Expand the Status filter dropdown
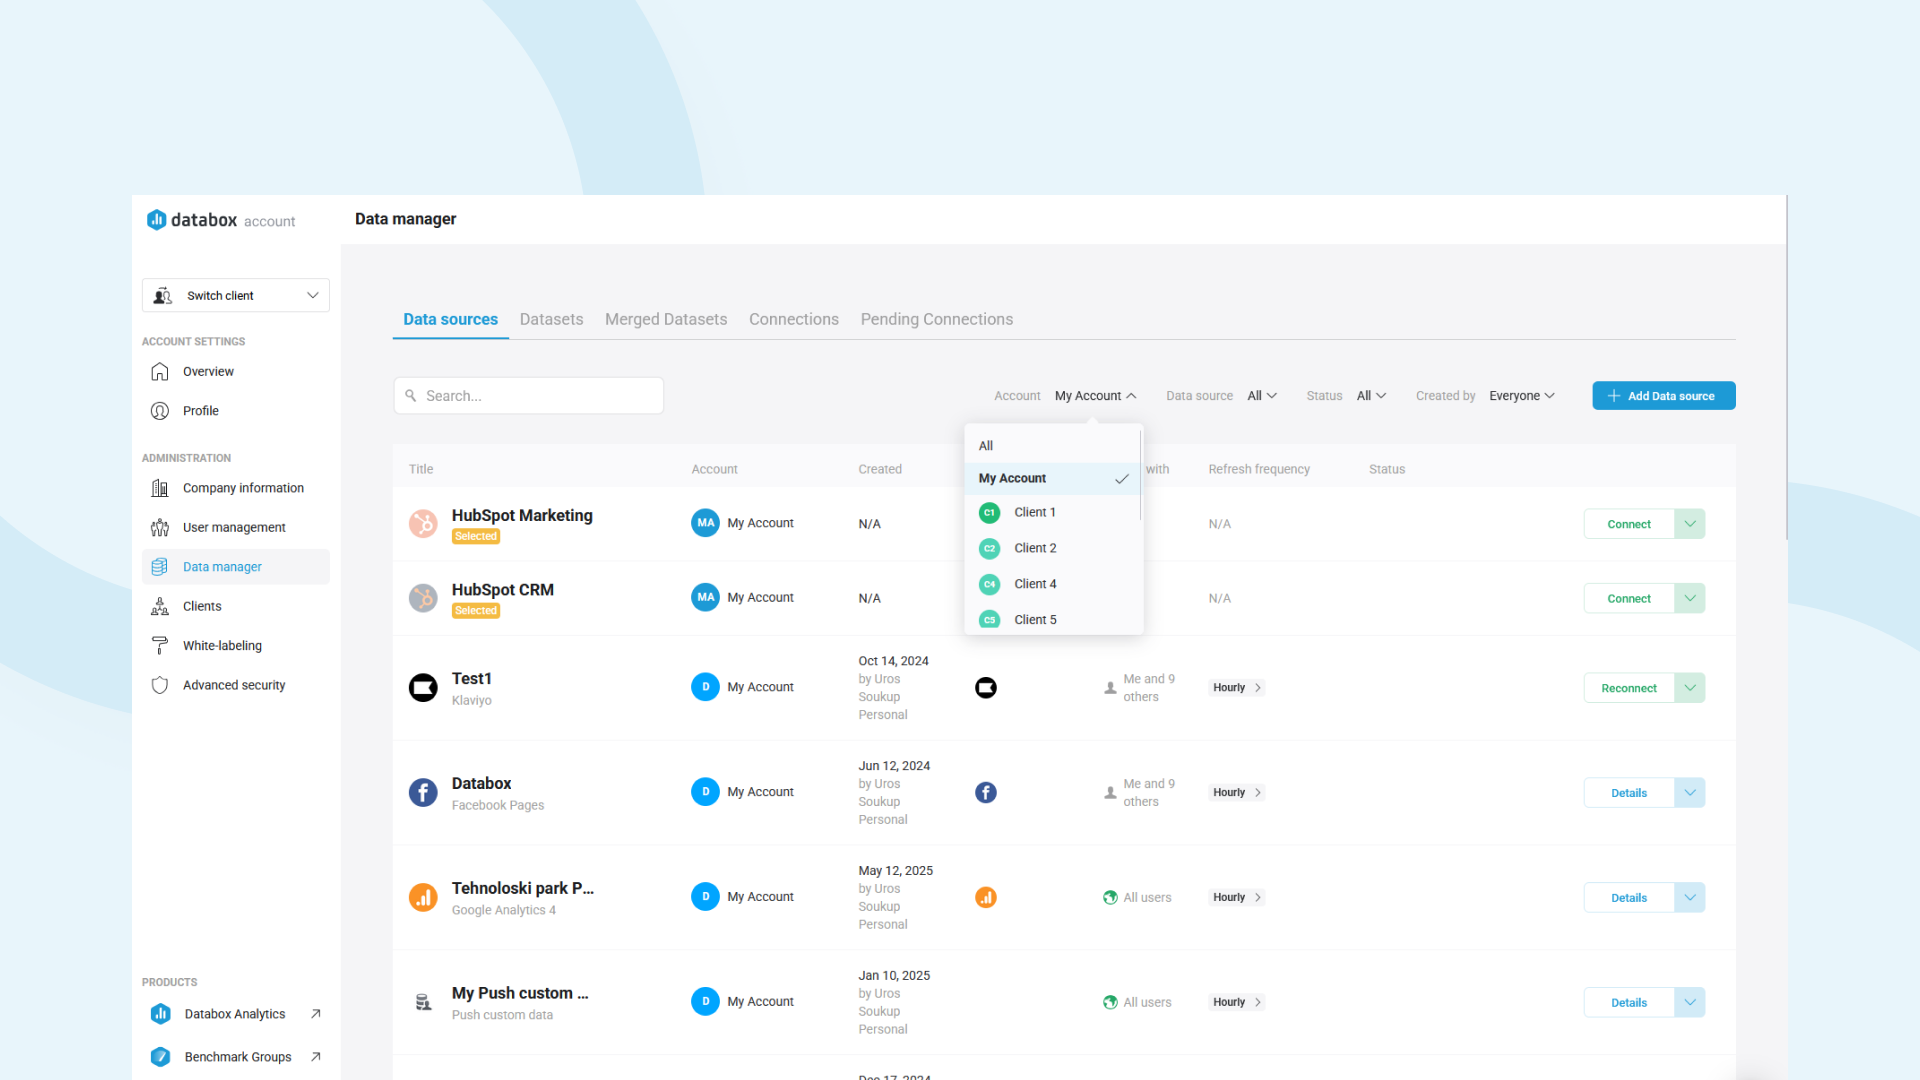The image size is (1920, 1080). coord(1371,395)
